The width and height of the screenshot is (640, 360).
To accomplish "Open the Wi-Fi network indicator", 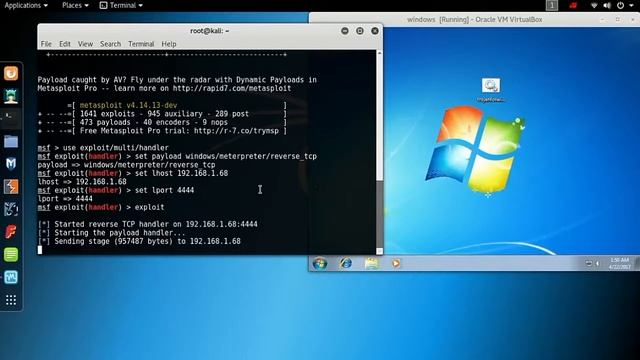I will 594,5.
